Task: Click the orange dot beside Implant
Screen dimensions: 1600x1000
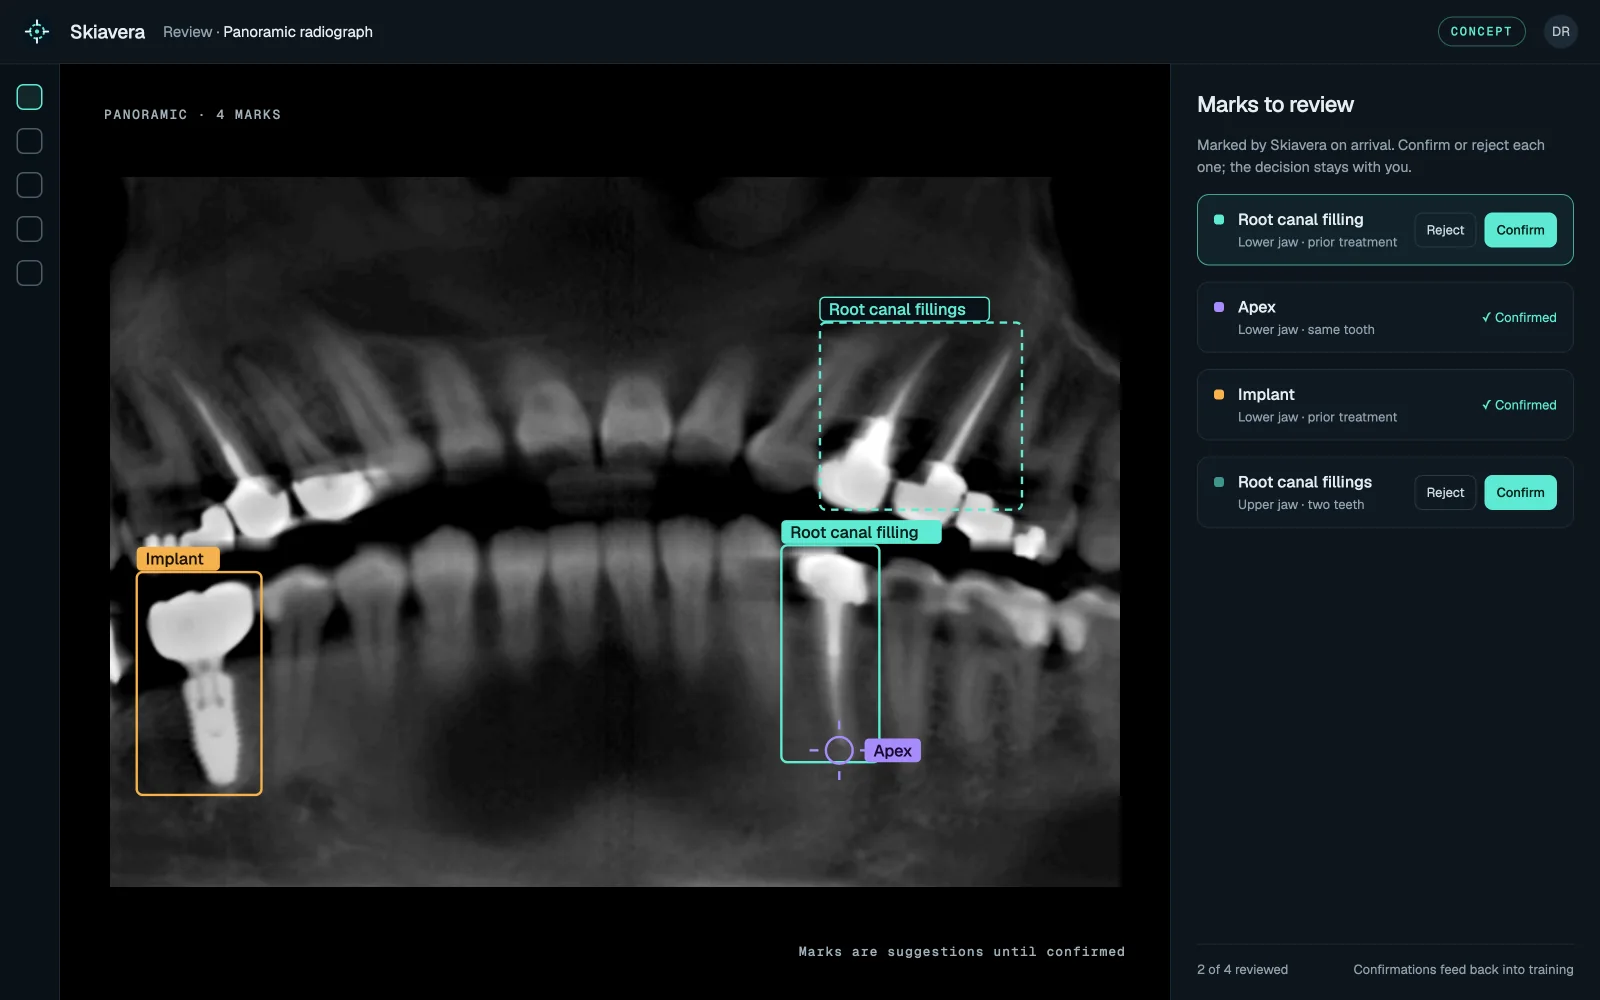Action: click(1219, 395)
